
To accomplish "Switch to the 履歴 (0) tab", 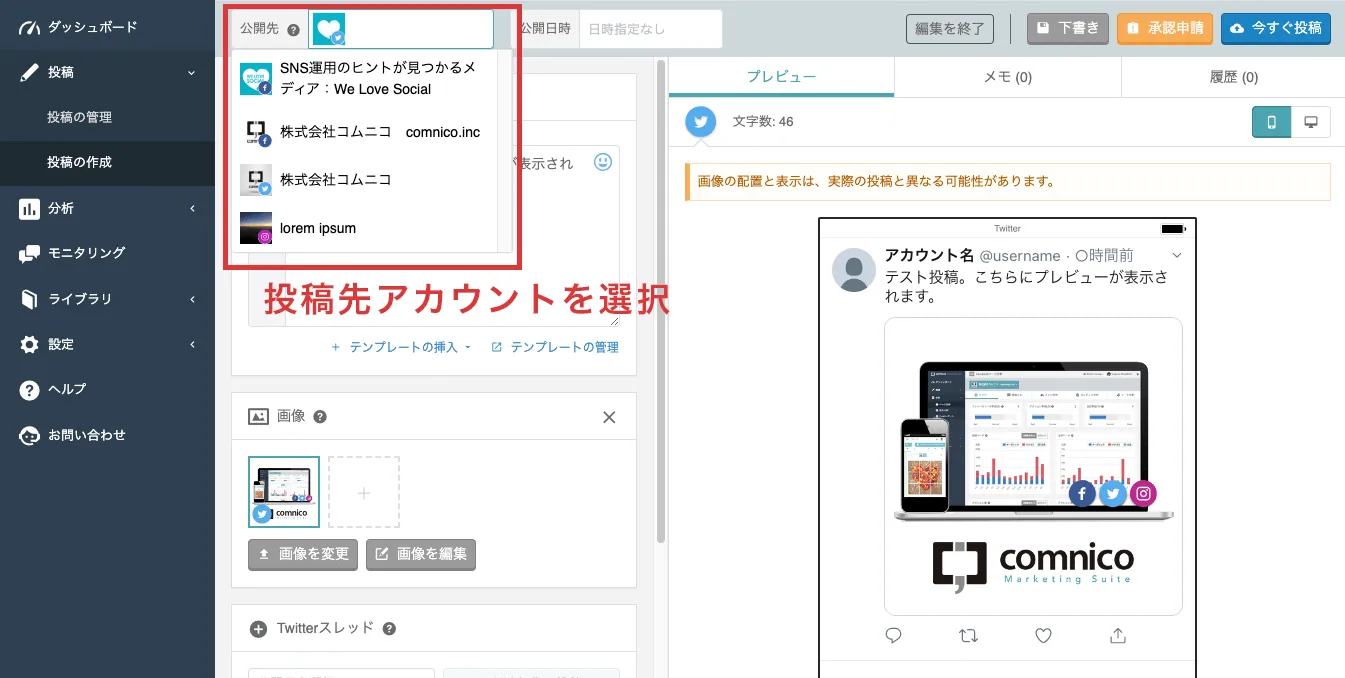I will 1233,77.
